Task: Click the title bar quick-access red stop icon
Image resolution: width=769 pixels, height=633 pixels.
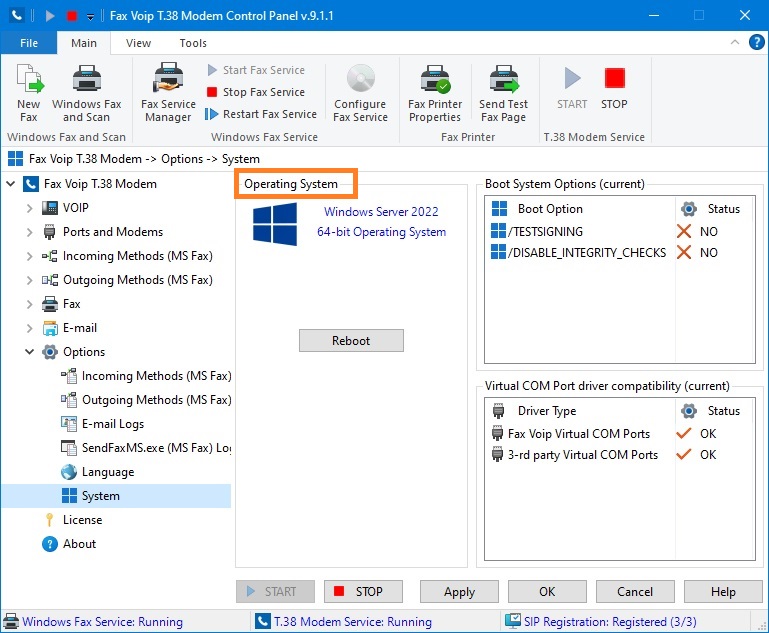Action: (x=72, y=16)
